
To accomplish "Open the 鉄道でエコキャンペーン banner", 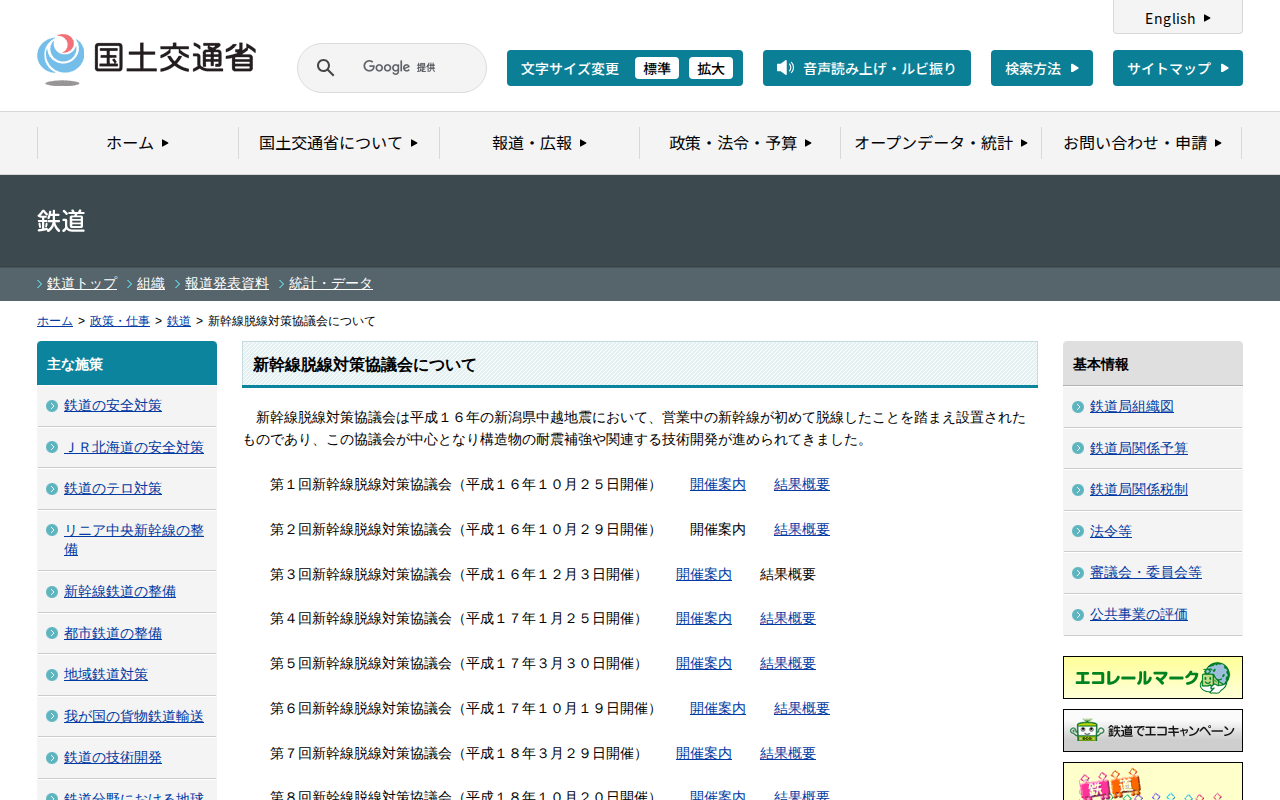I will [1152, 730].
